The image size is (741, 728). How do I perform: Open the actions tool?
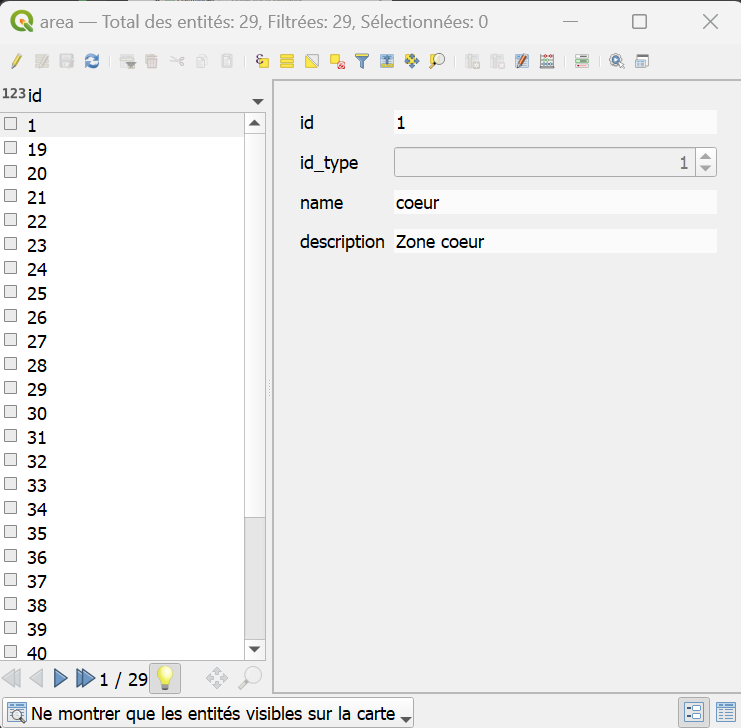click(x=617, y=61)
